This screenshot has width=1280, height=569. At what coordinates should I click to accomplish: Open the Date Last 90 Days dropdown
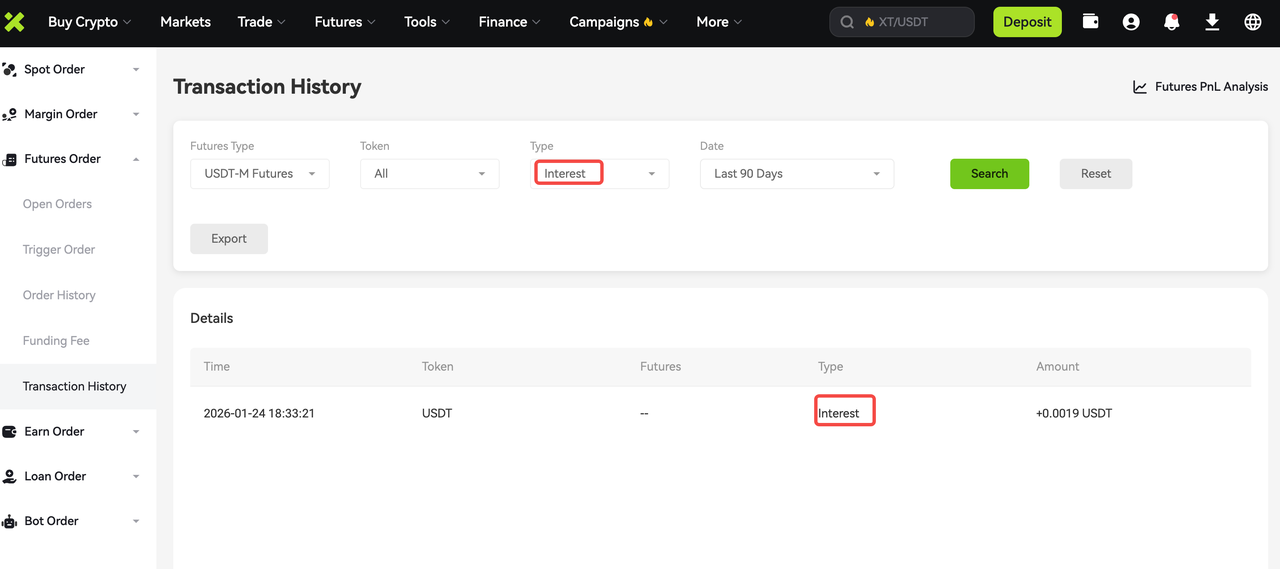(797, 174)
